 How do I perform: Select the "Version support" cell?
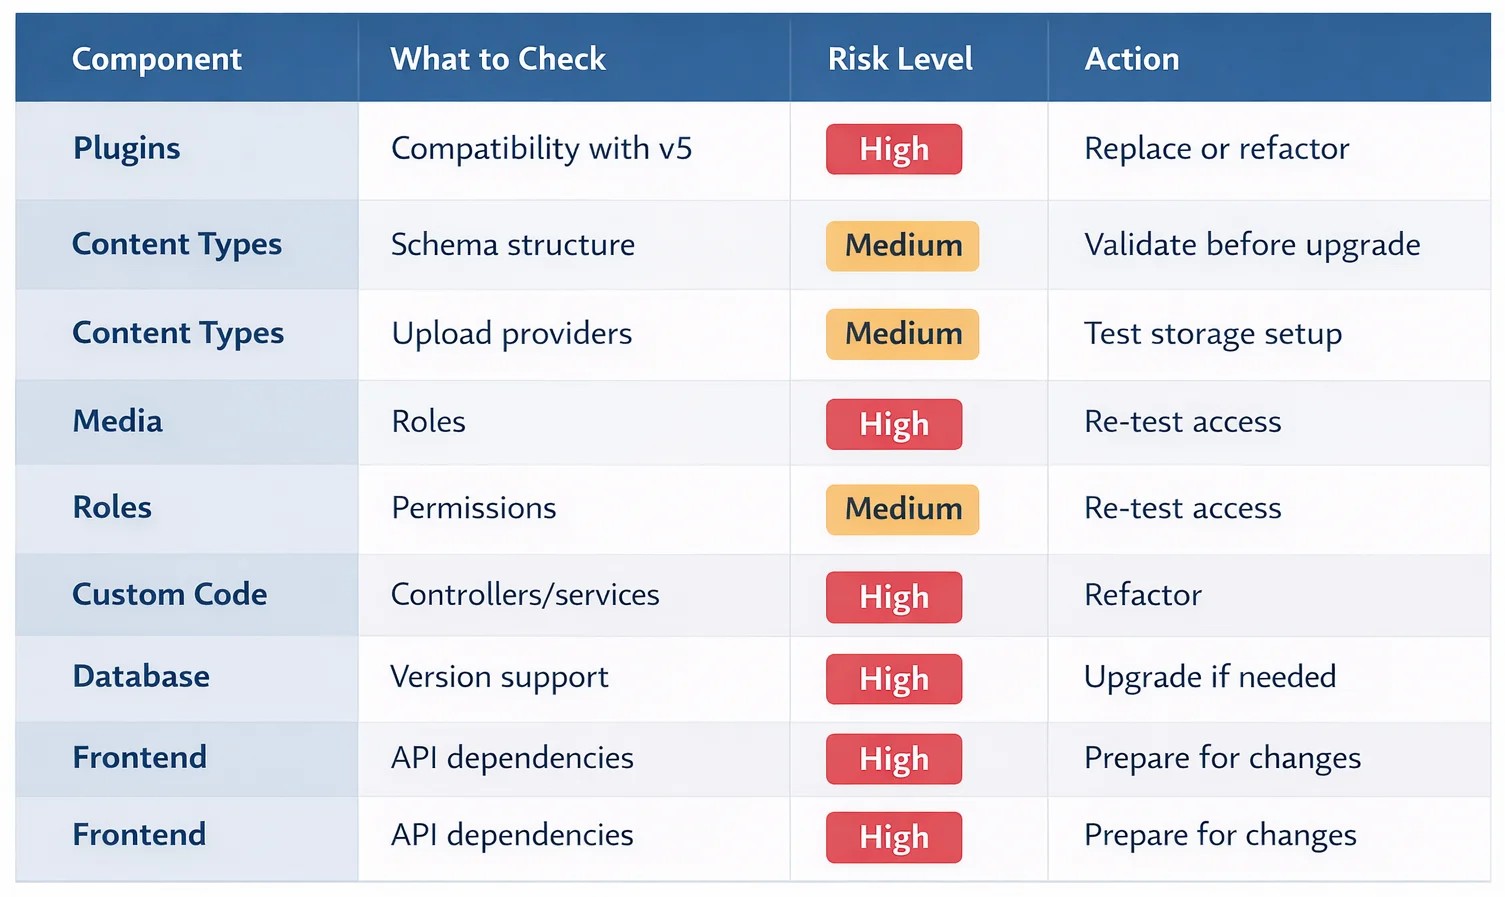[499, 677]
